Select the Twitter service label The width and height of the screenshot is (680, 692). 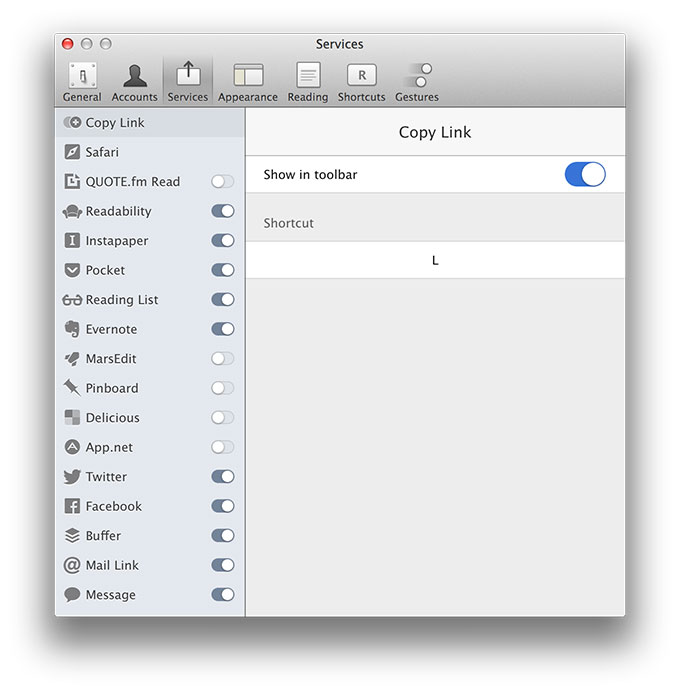click(106, 477)
